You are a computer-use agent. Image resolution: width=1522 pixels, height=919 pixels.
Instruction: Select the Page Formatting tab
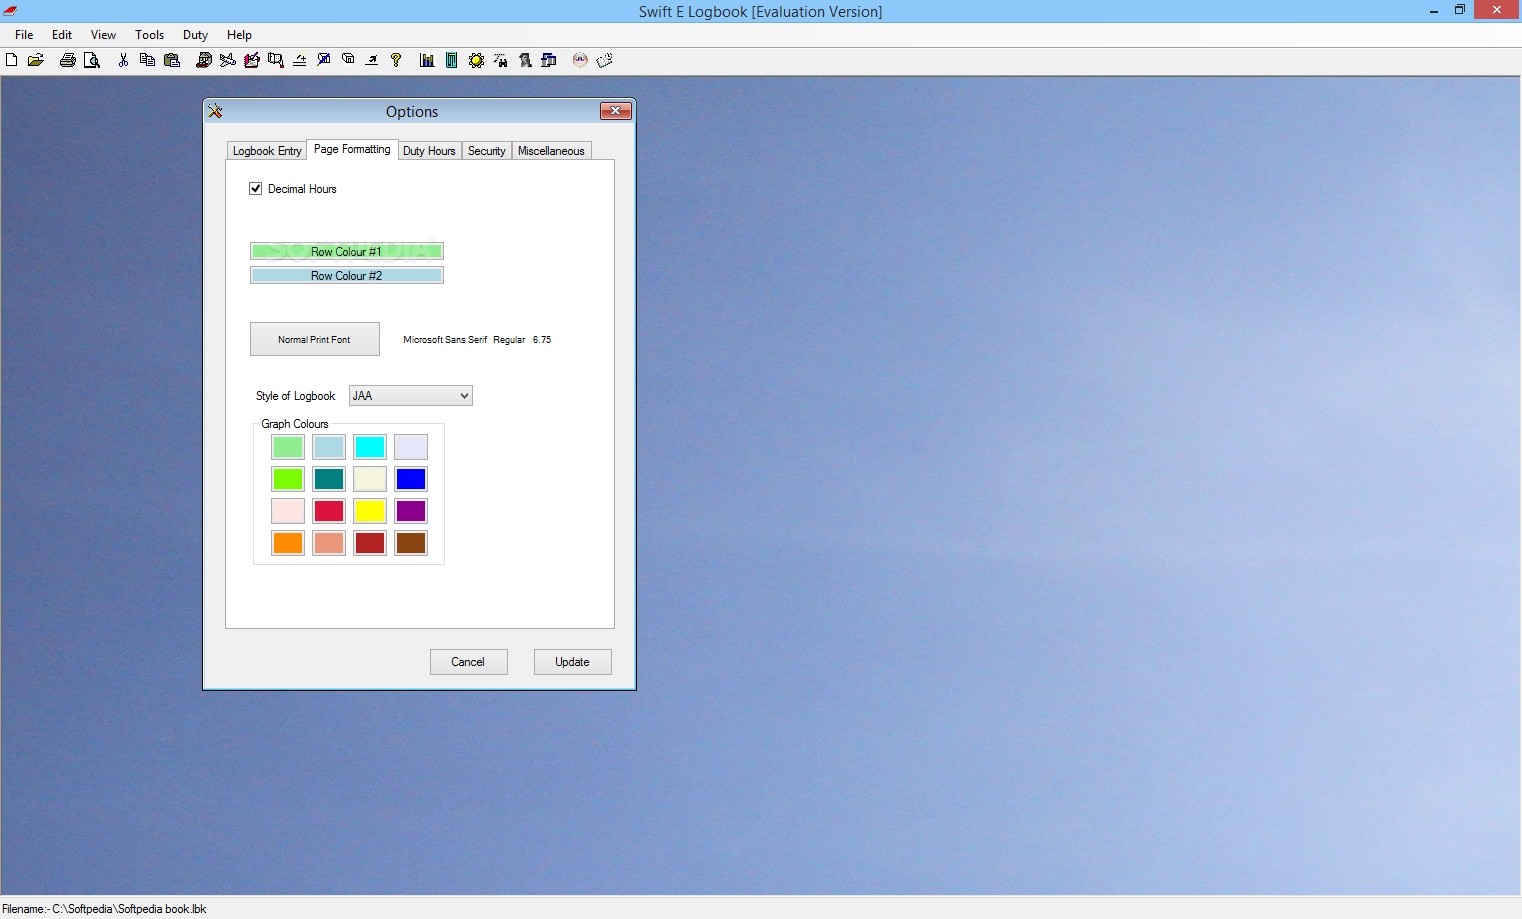[x=352, y=149]
